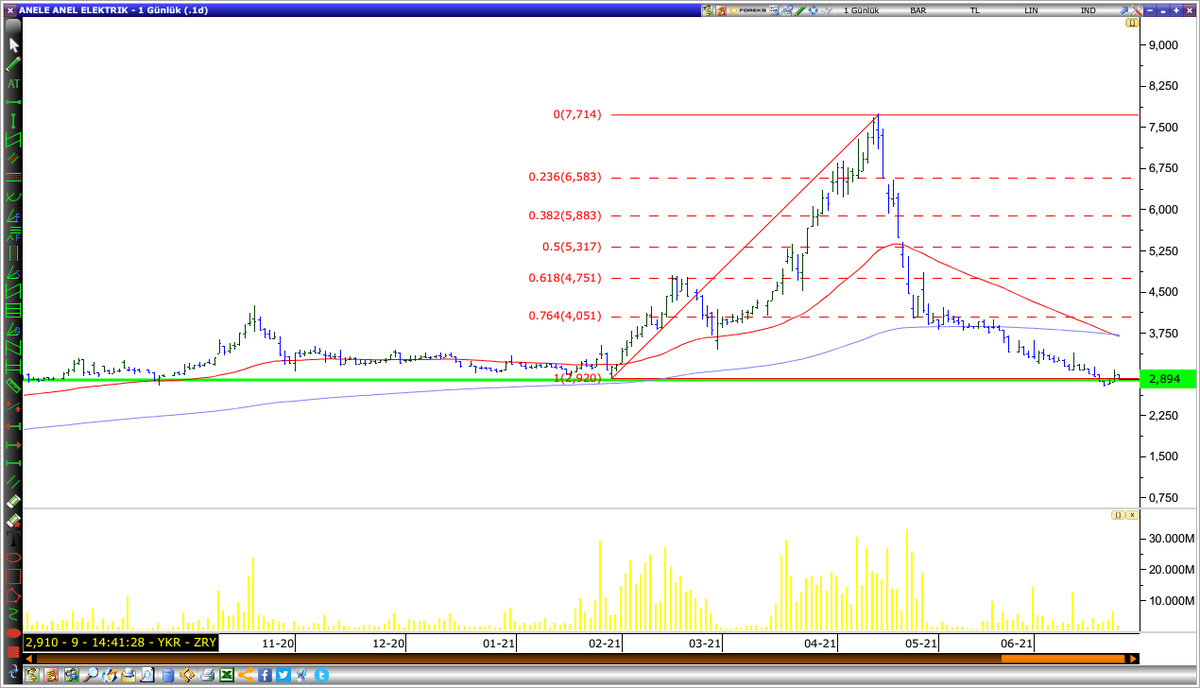
Task: Click the yellow status readout 2,910 - 9 - 14:41:28
Action: (120, 643)
